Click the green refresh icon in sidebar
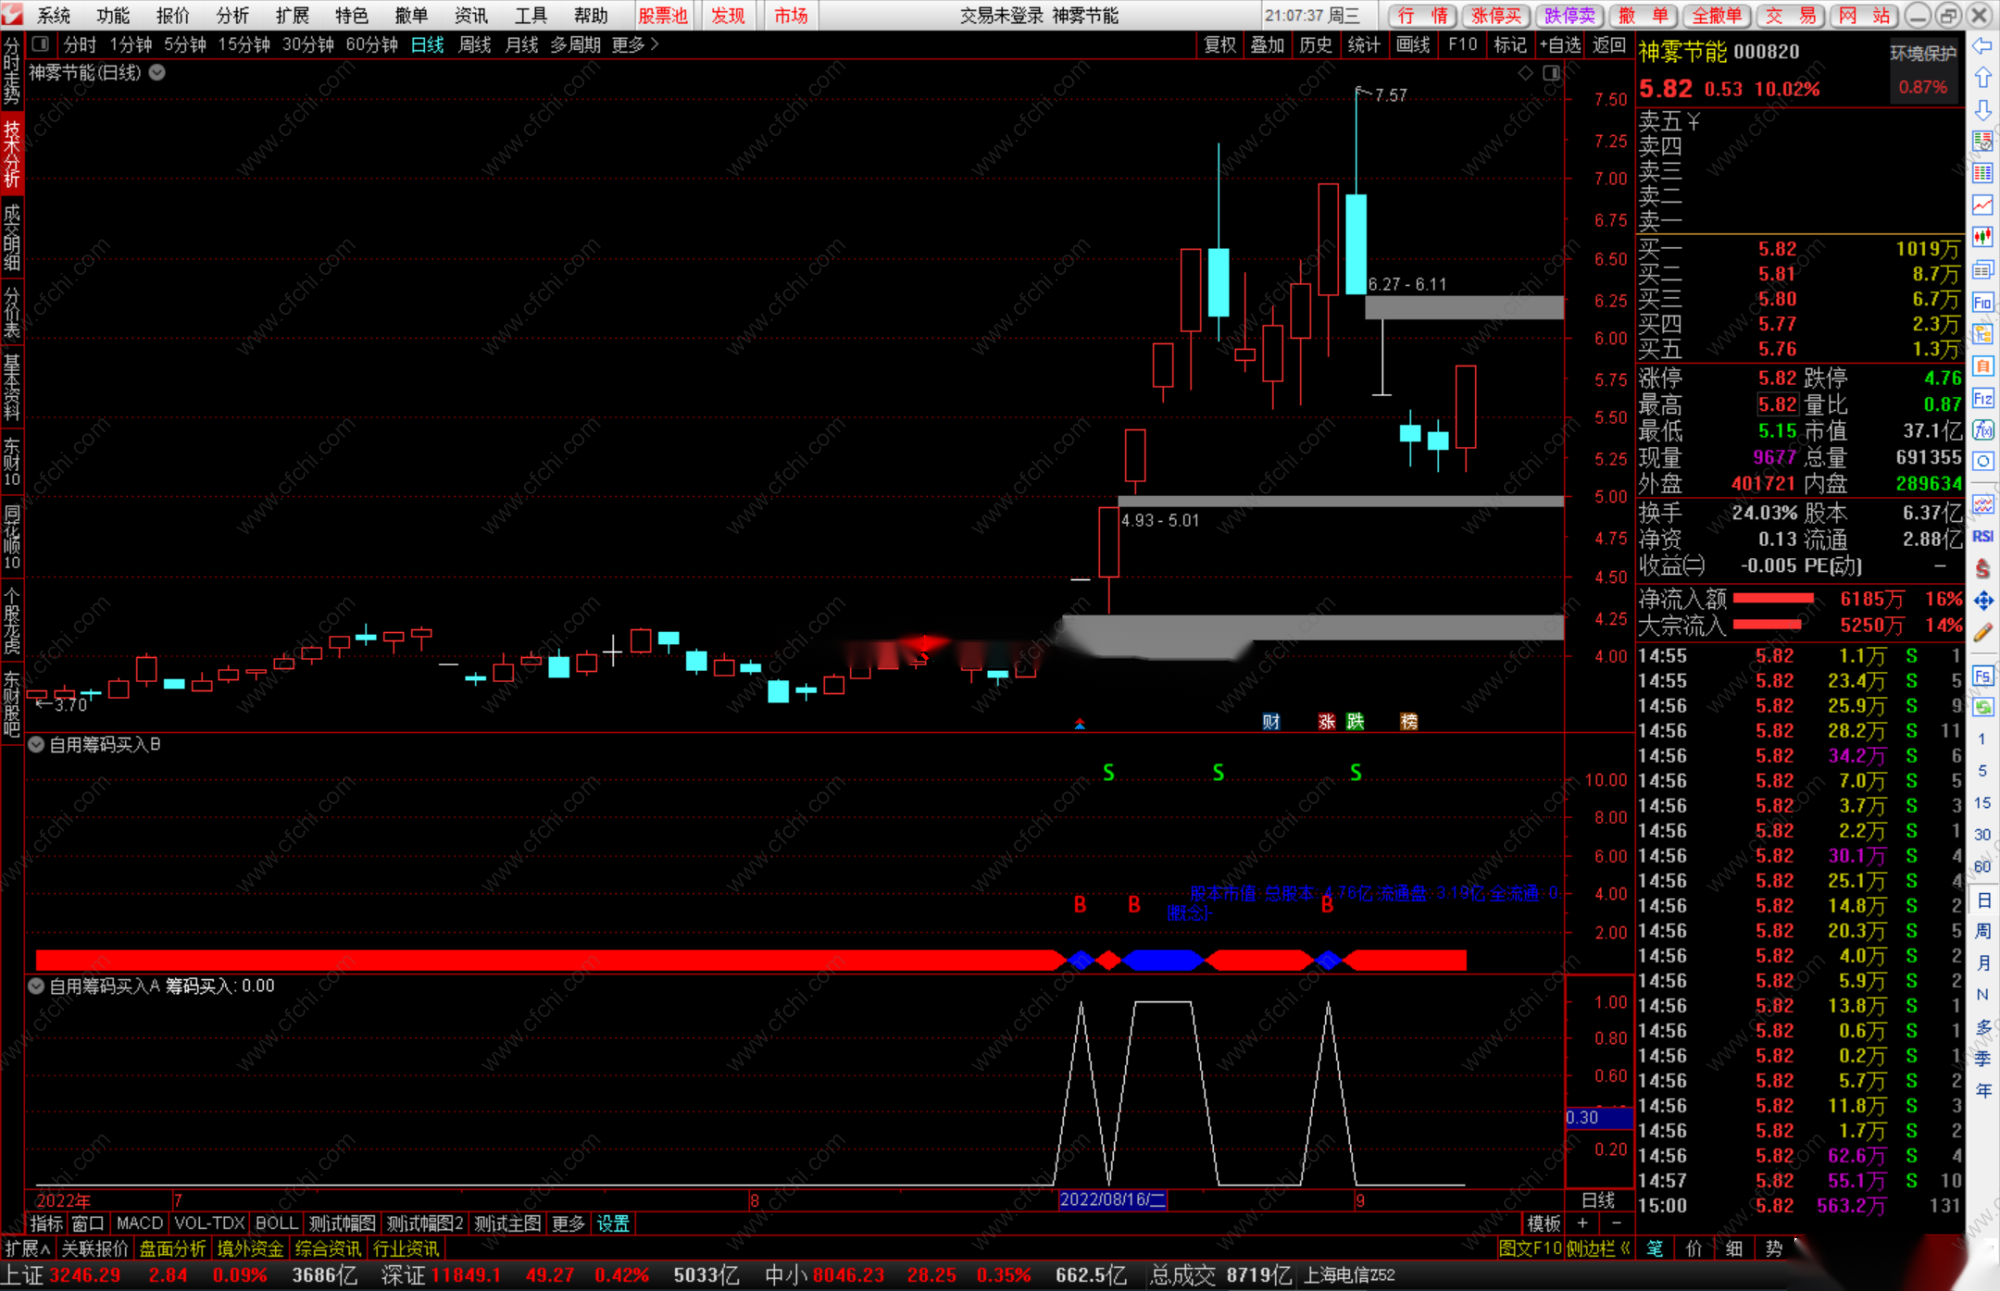Viewport: 2000px width, 1291px height. point(1983,708)
